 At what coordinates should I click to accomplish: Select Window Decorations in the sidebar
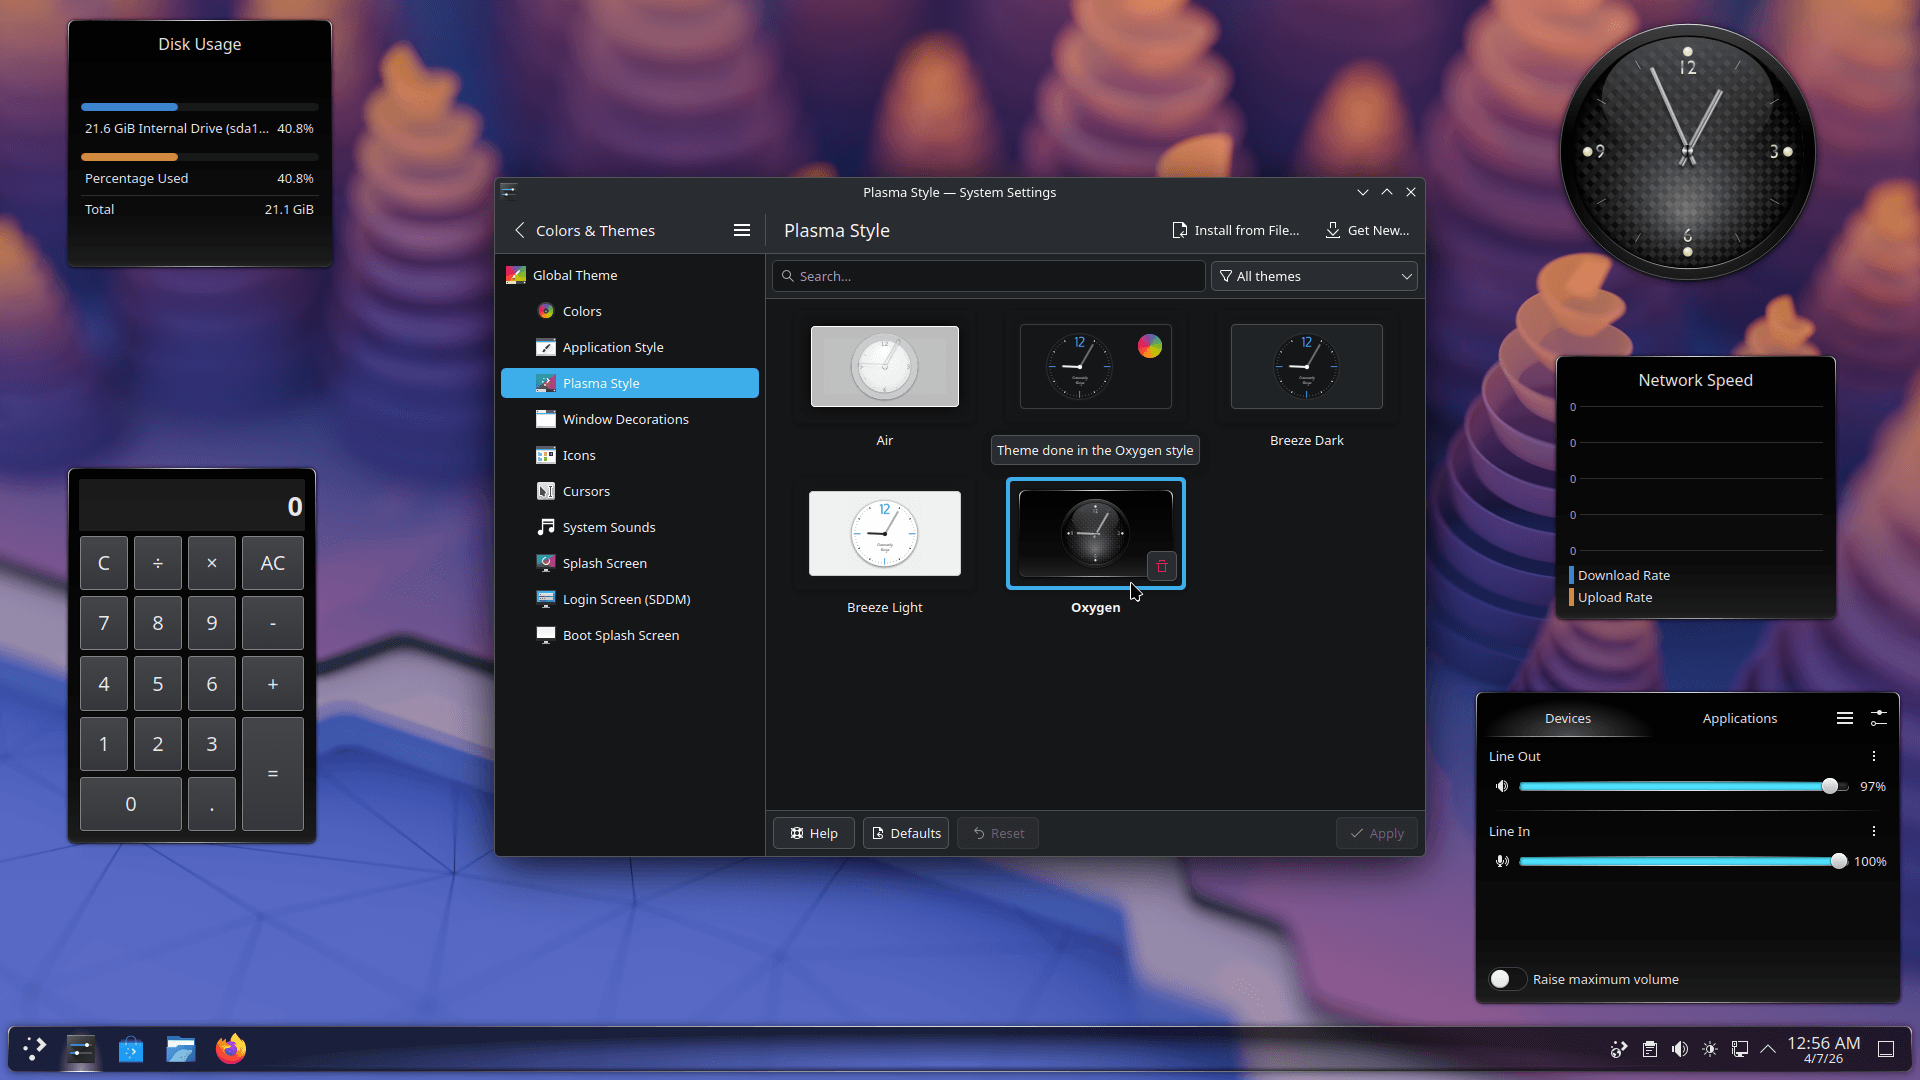point(625,420)
